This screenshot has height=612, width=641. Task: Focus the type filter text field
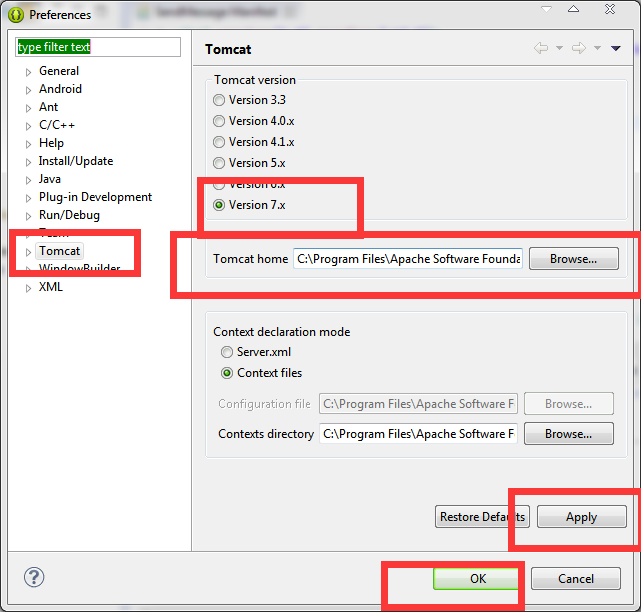[98, 47]
